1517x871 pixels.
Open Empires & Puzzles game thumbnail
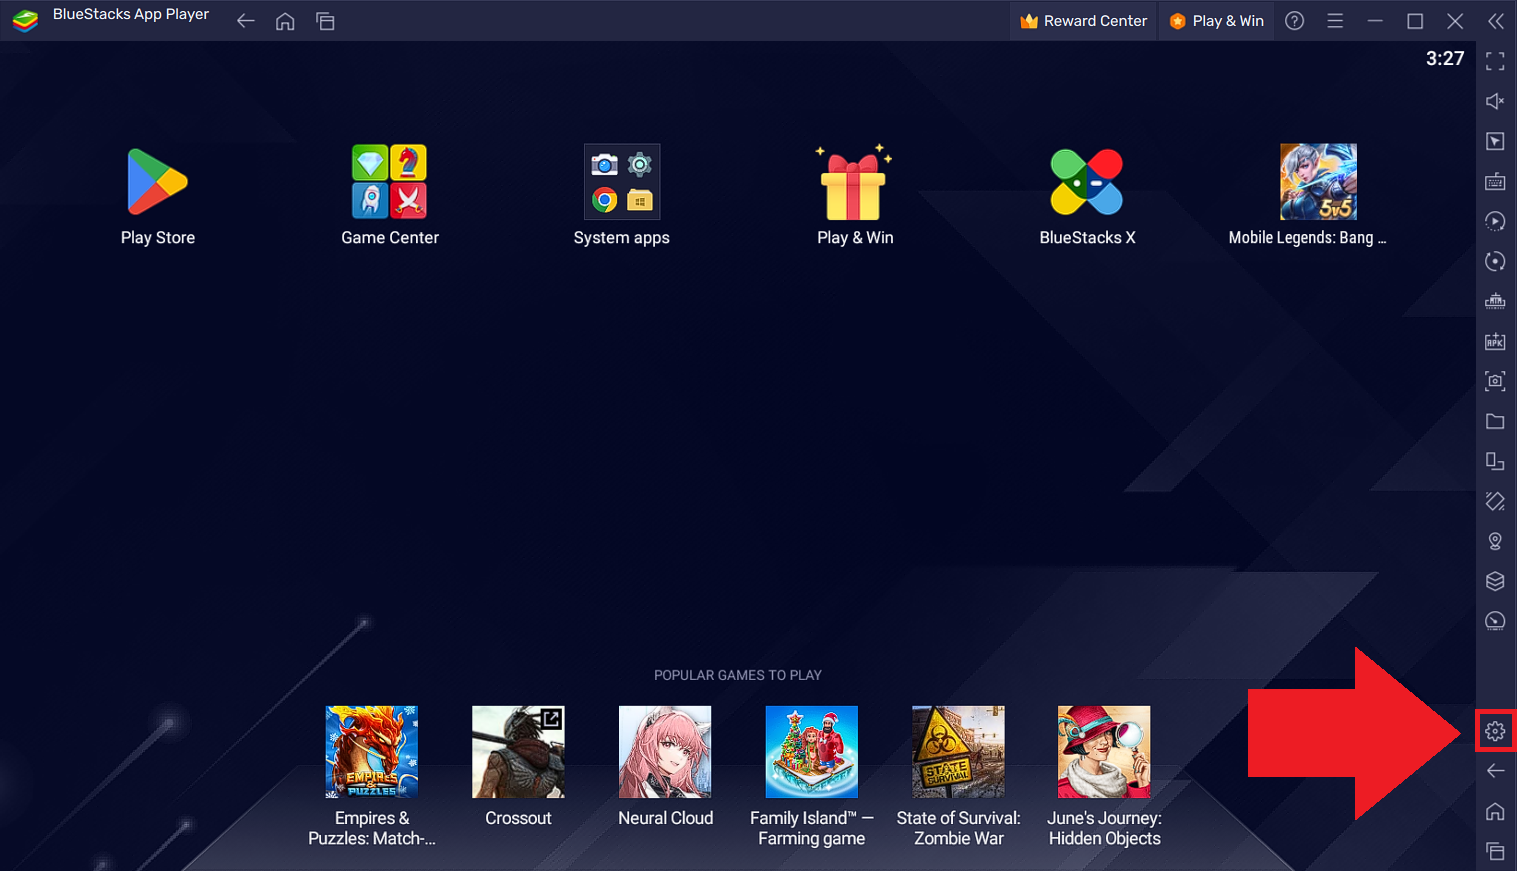(372, 752)
